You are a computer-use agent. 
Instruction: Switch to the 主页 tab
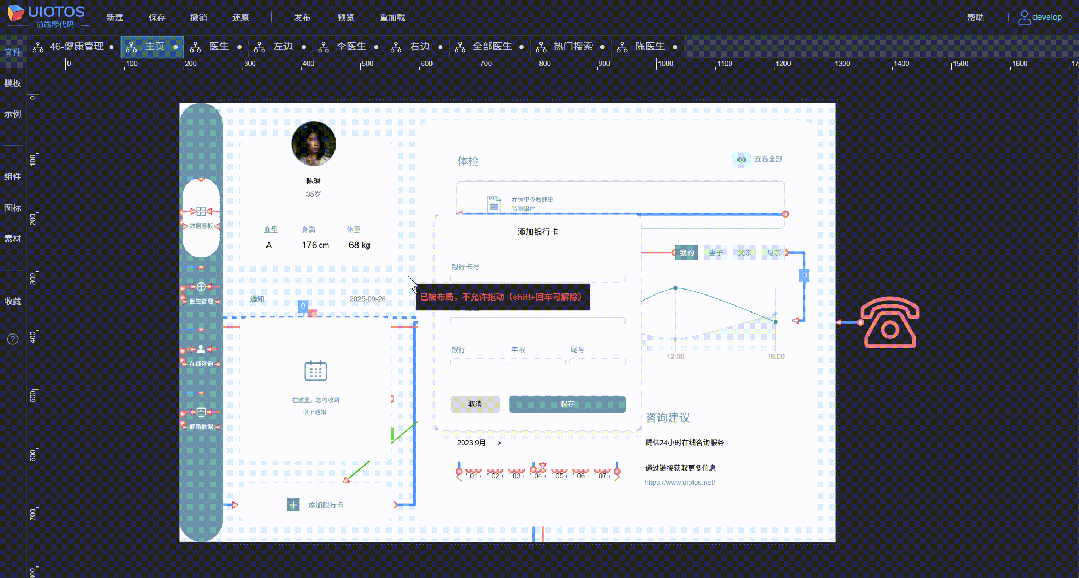tap(153, 47)
